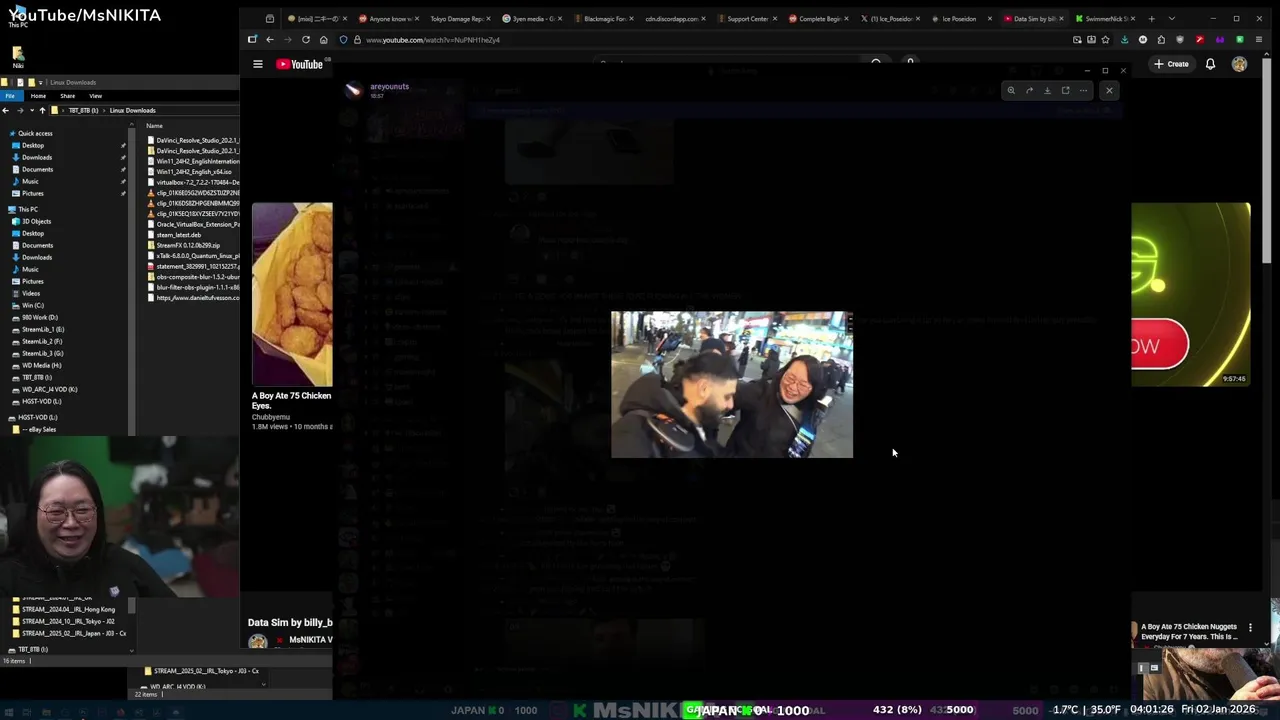This screenshot has height=720, width=1280.
Task: Open three-dot menu on bottom-right nuggets video card
Action: 1250,628
